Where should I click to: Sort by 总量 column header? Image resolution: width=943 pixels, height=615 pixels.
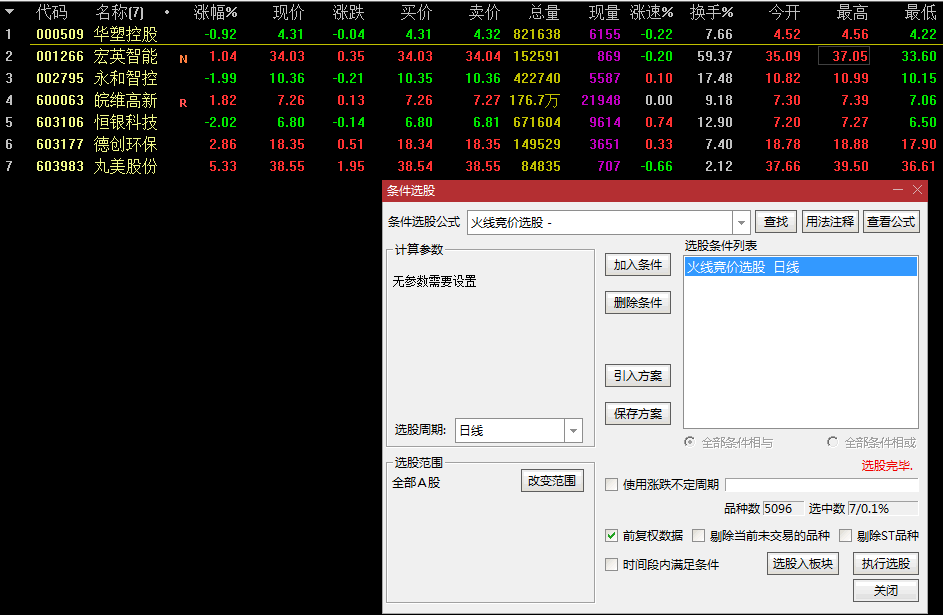(544, 12)
